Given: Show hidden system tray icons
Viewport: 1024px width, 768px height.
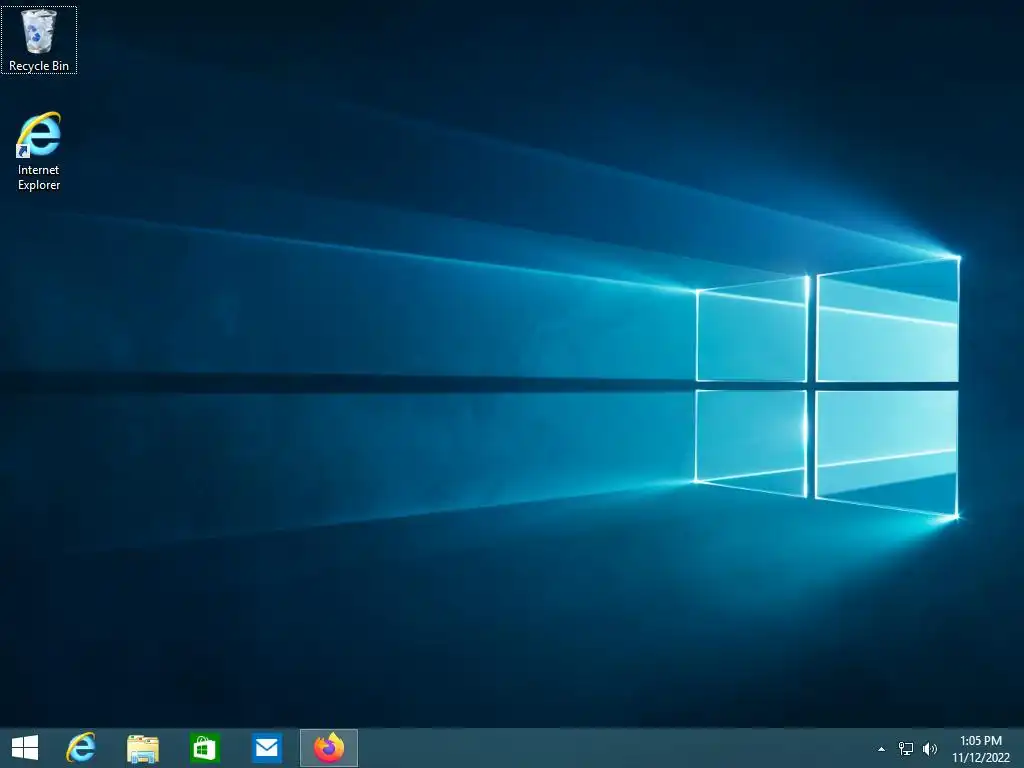Looking at the screenshot, I should (x=881, y=749).
